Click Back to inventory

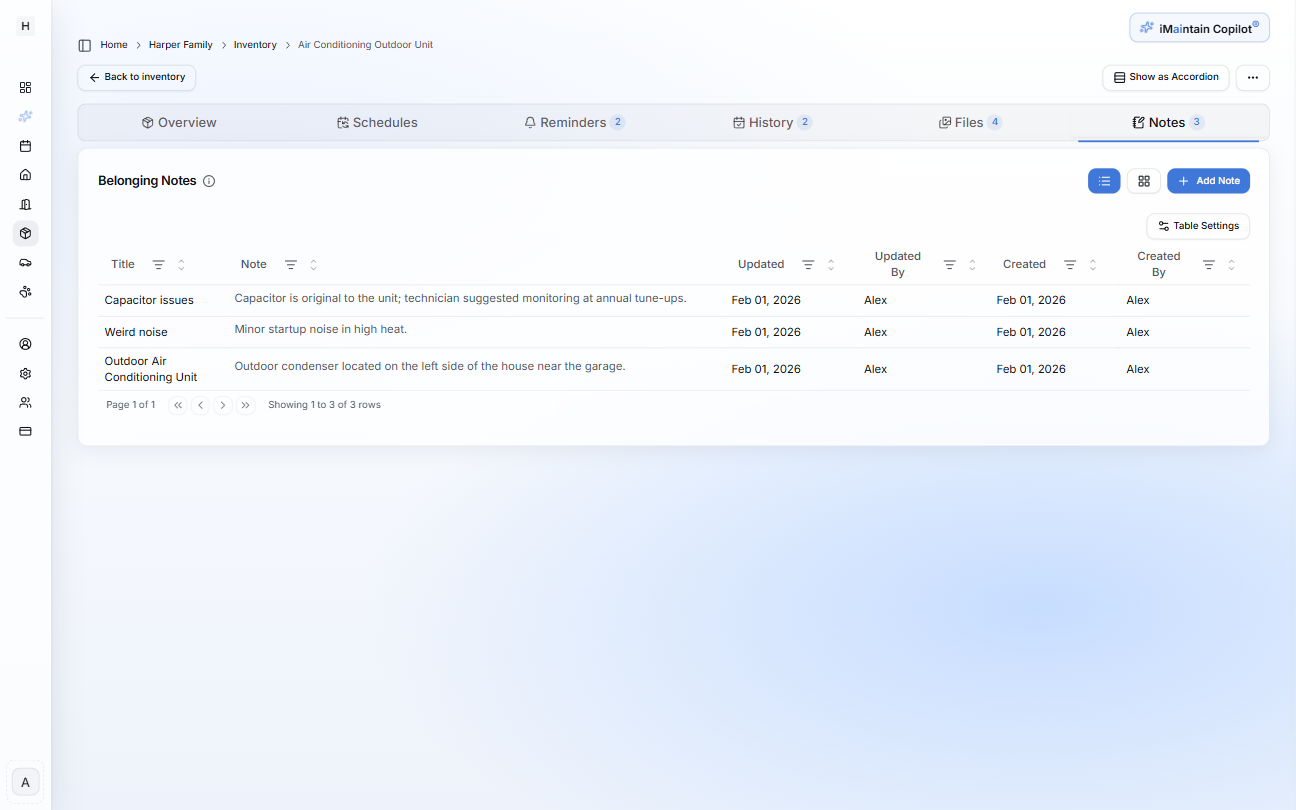(136, 77)
